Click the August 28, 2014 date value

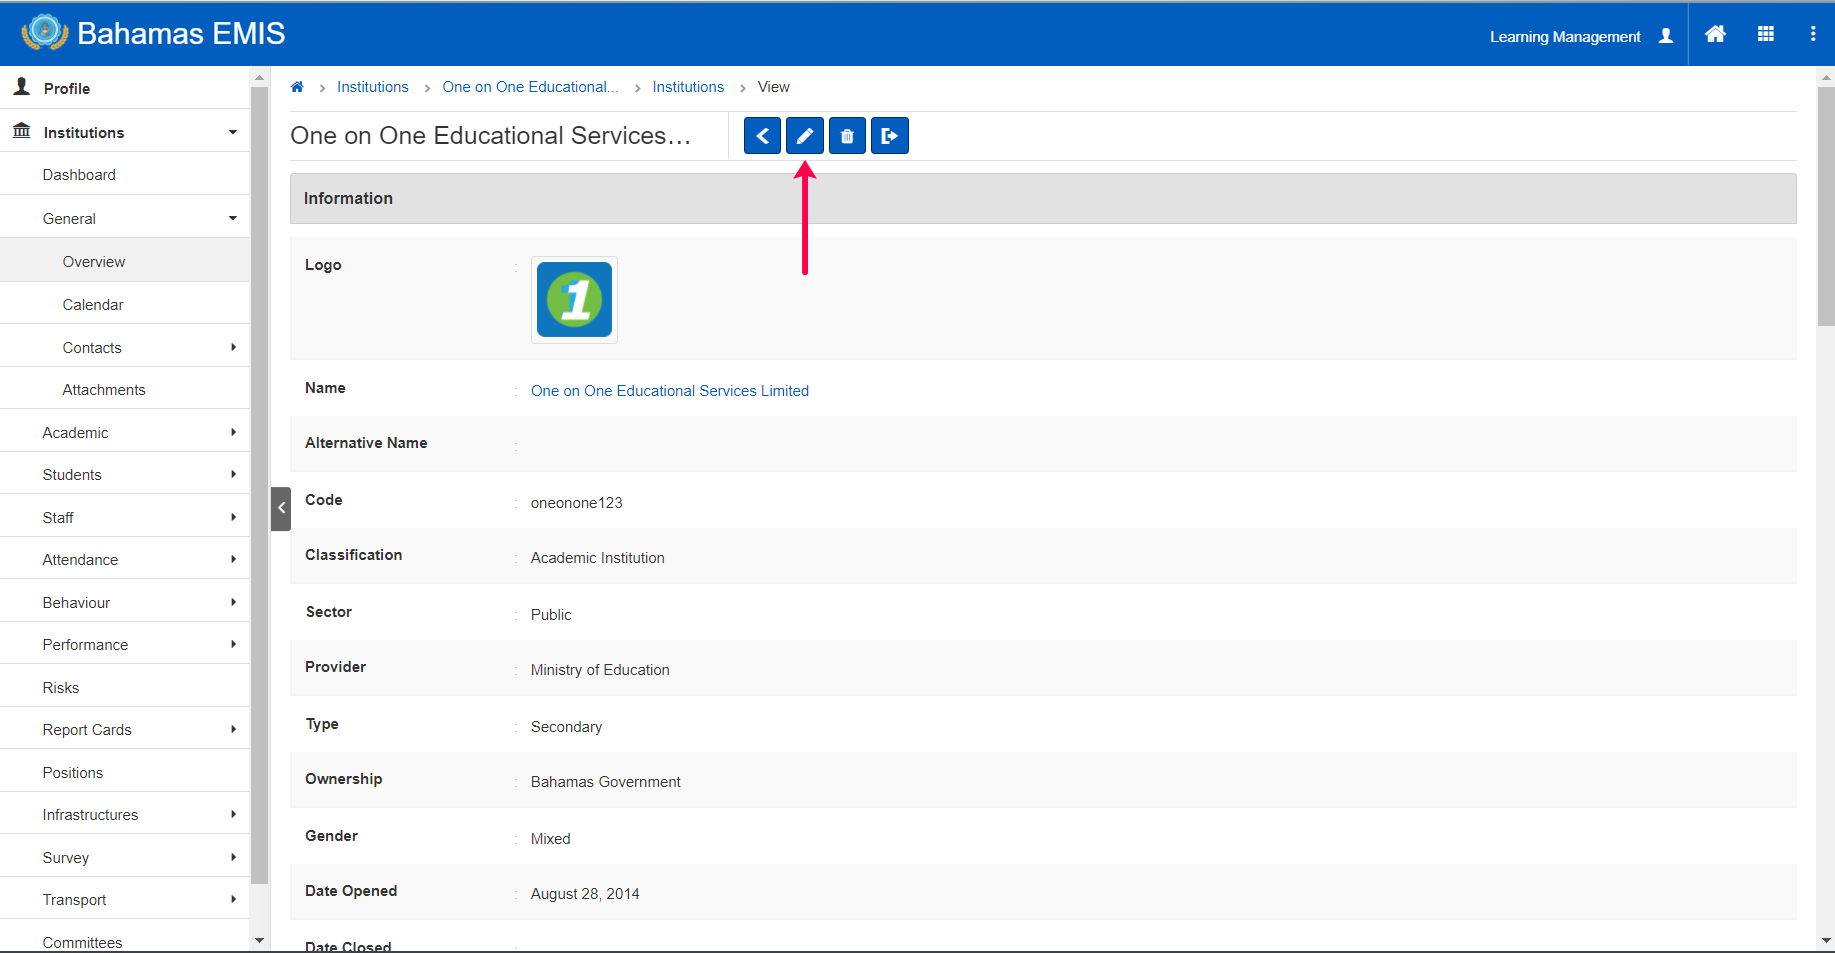coord(585,894)
